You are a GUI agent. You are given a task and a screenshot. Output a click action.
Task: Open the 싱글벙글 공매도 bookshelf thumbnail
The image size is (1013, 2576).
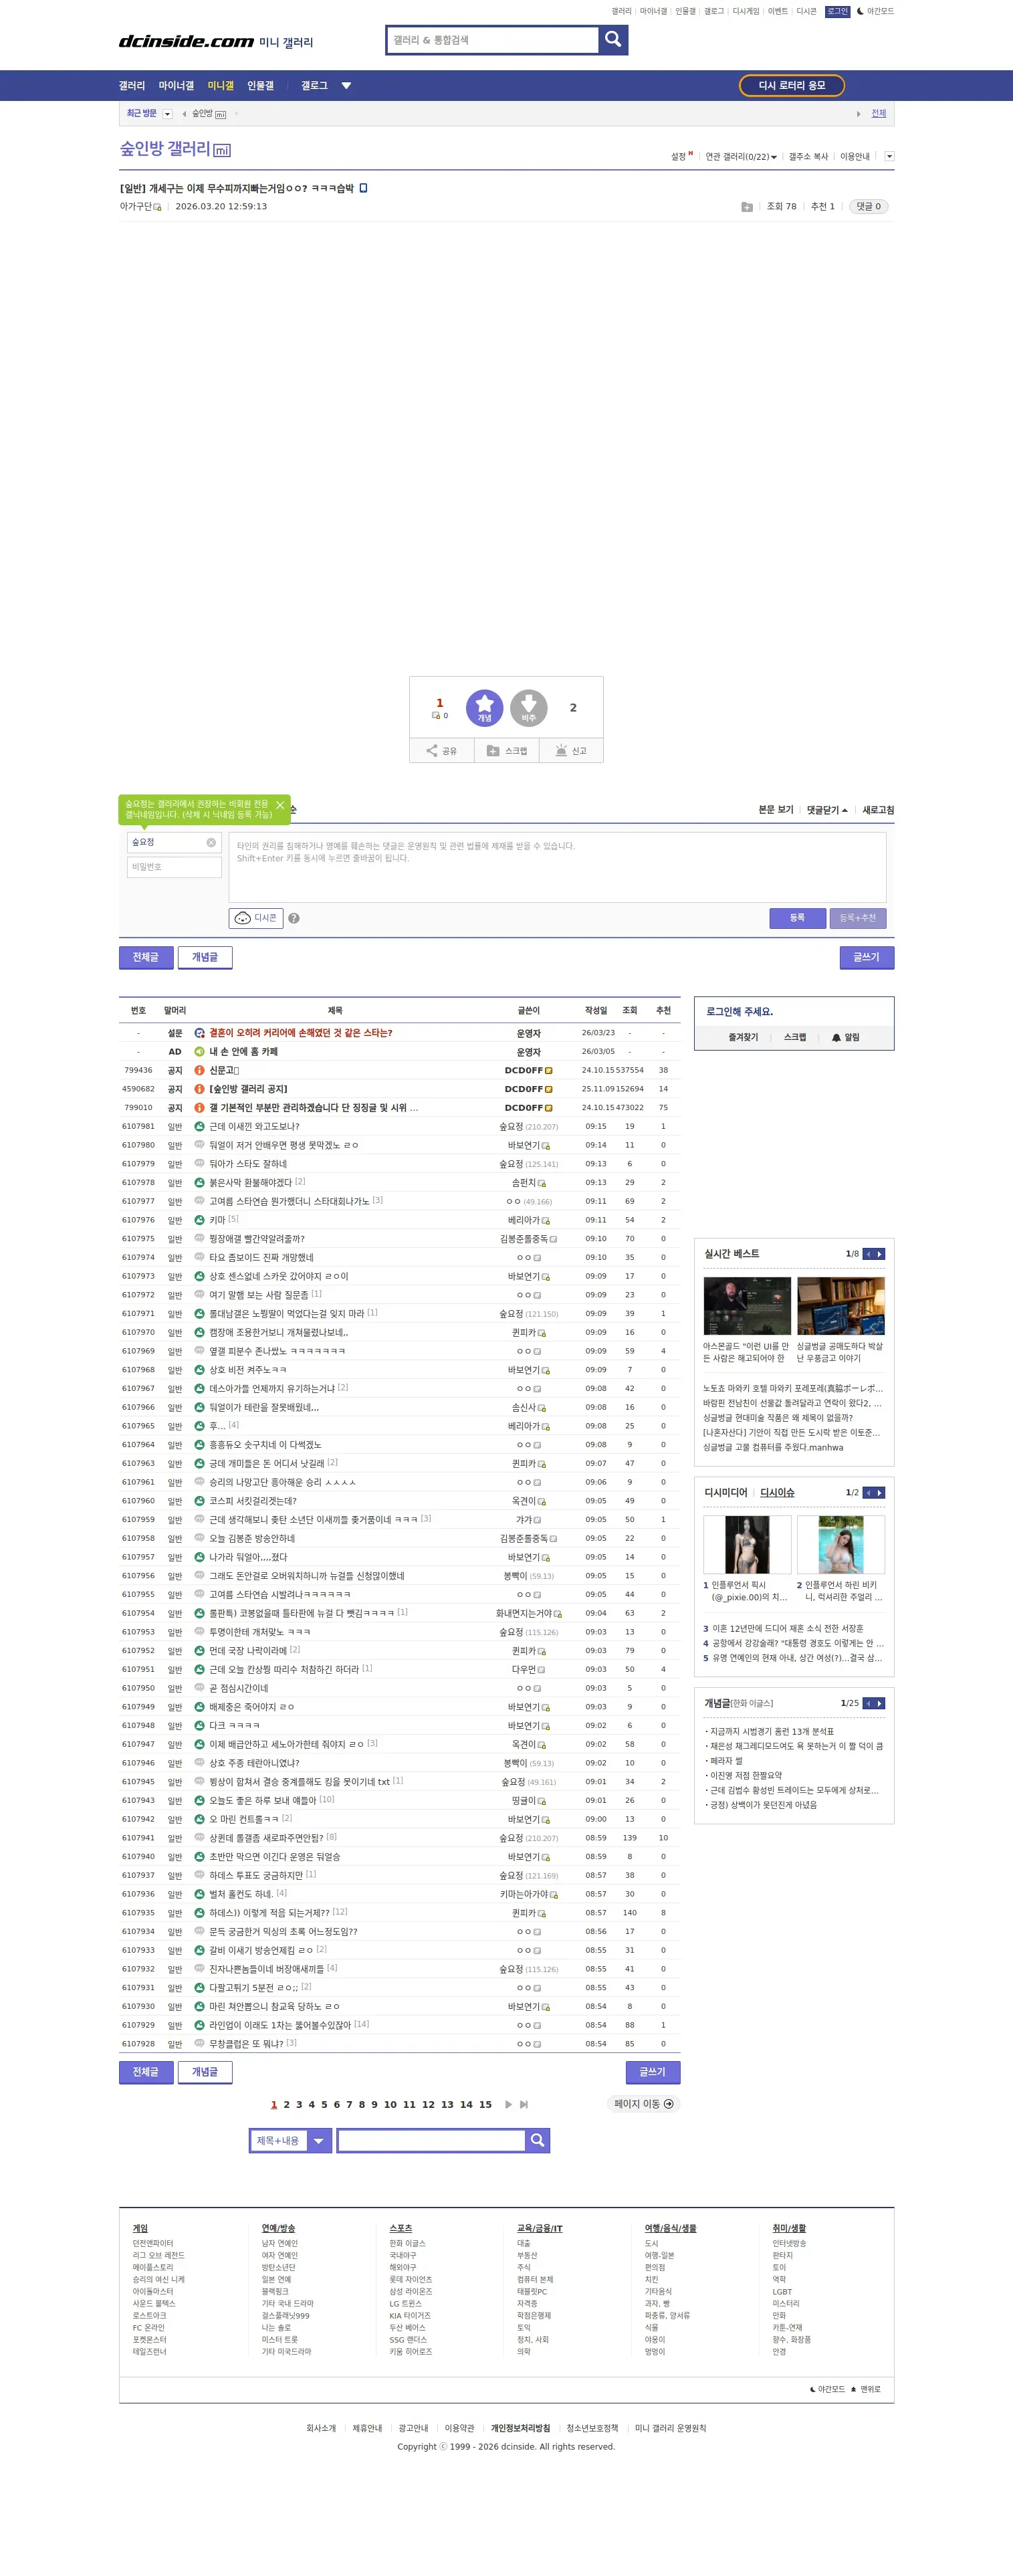(841, 1306)
